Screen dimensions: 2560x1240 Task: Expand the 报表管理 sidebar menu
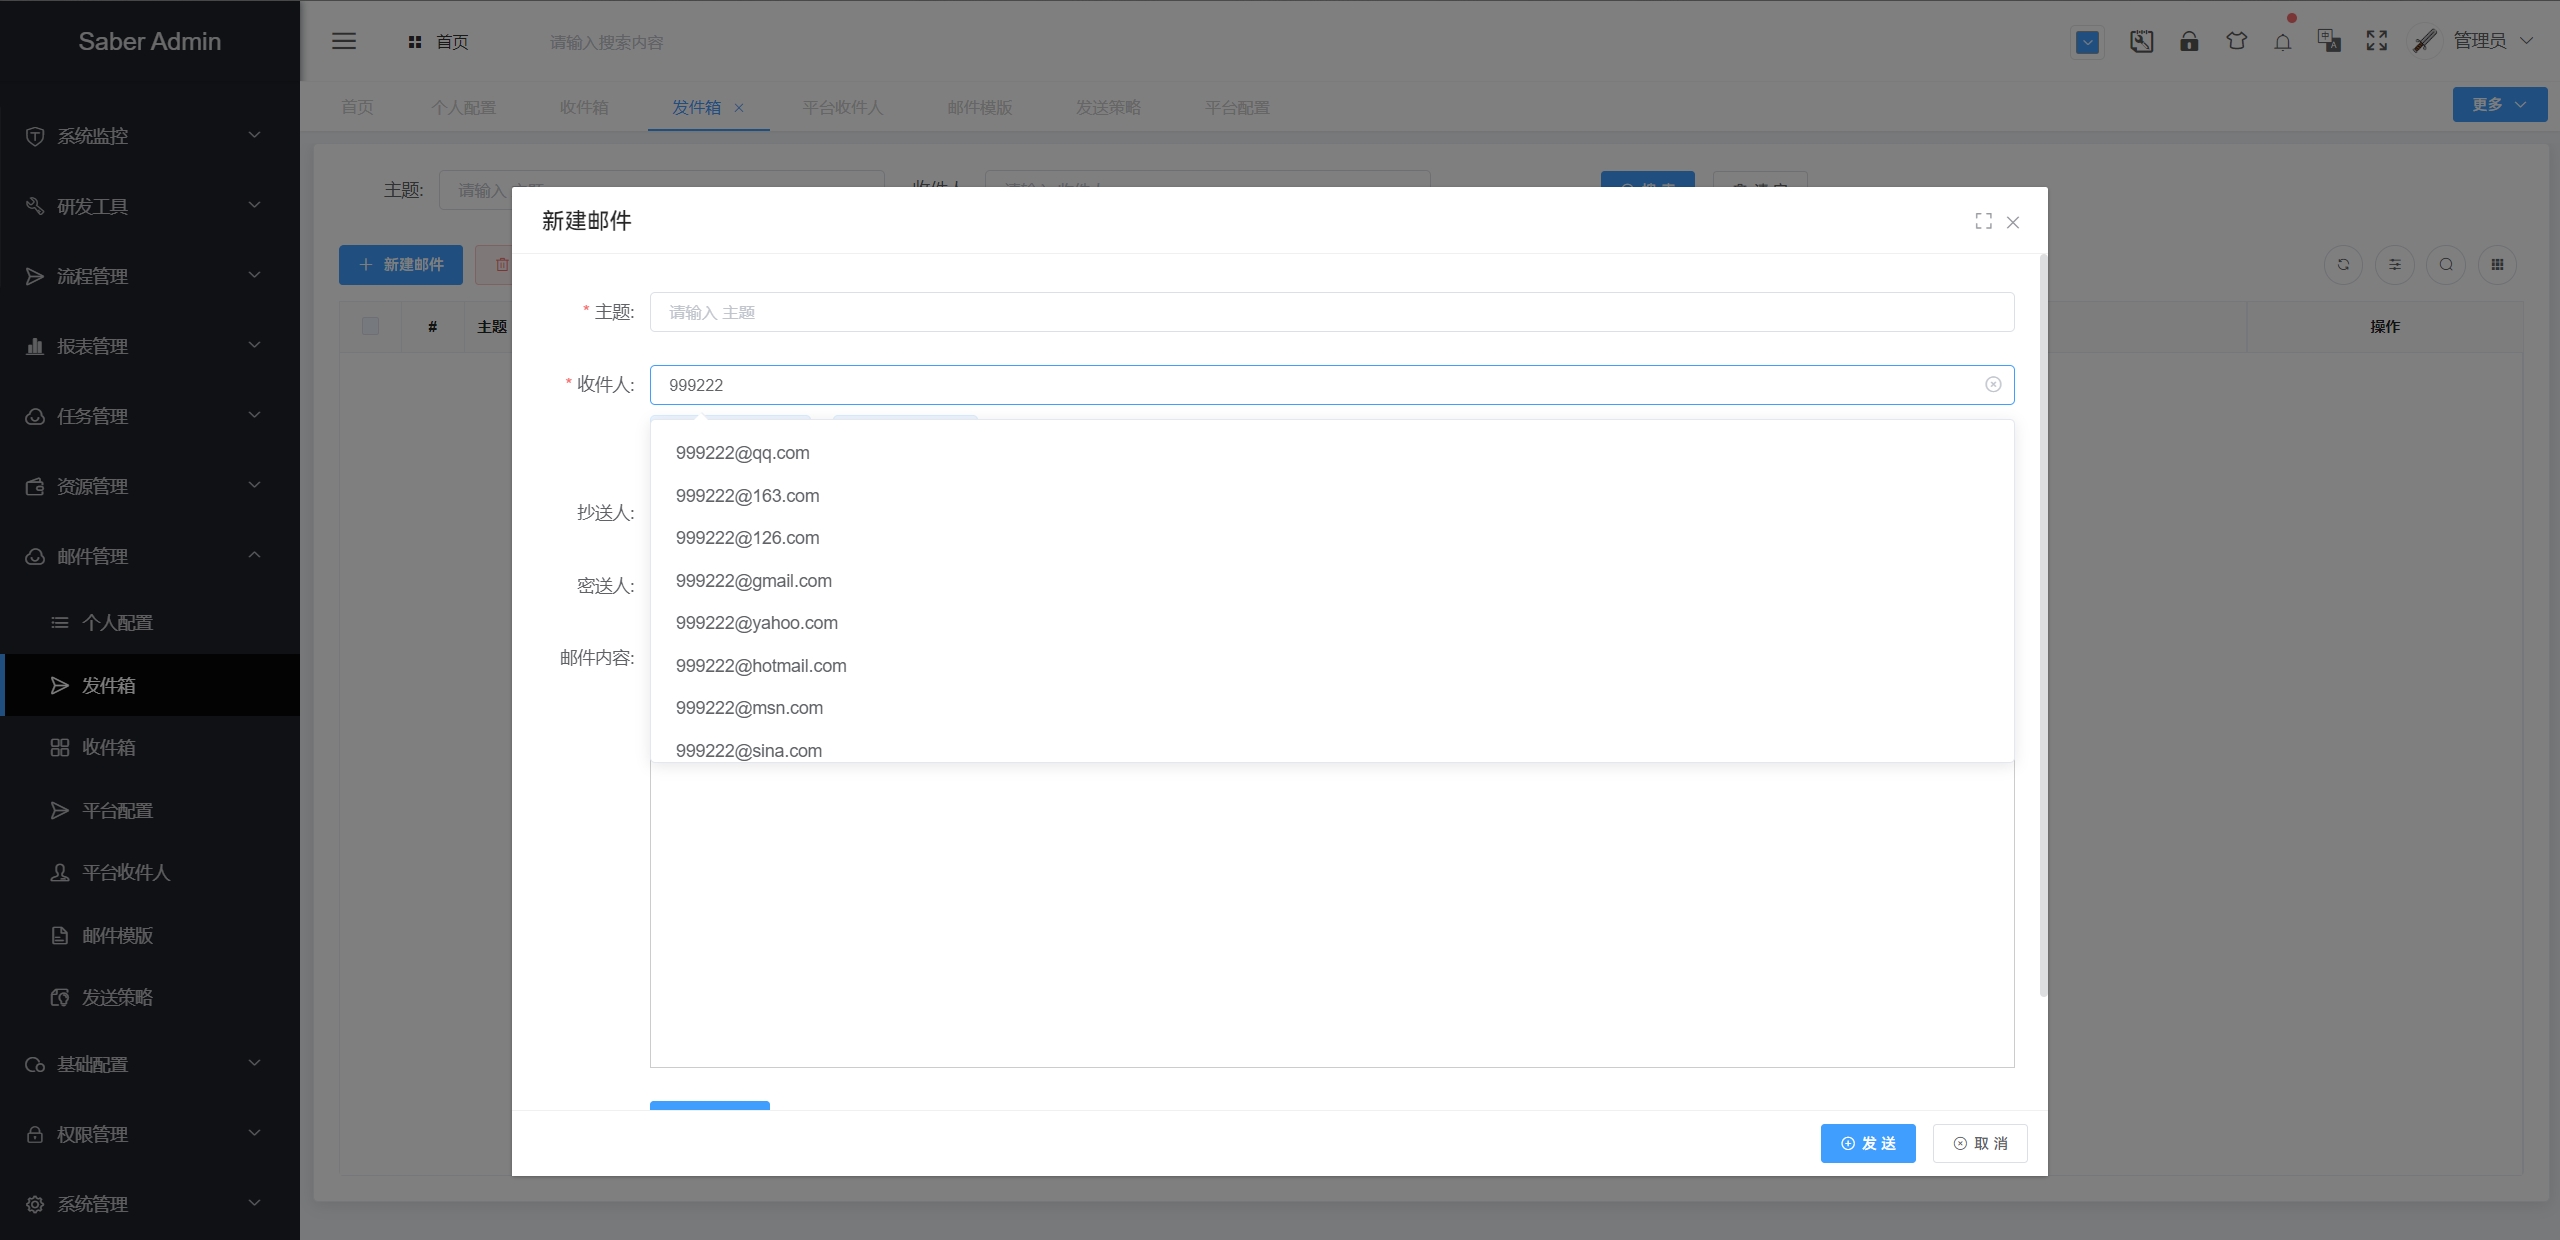click(x=150, y=346)
